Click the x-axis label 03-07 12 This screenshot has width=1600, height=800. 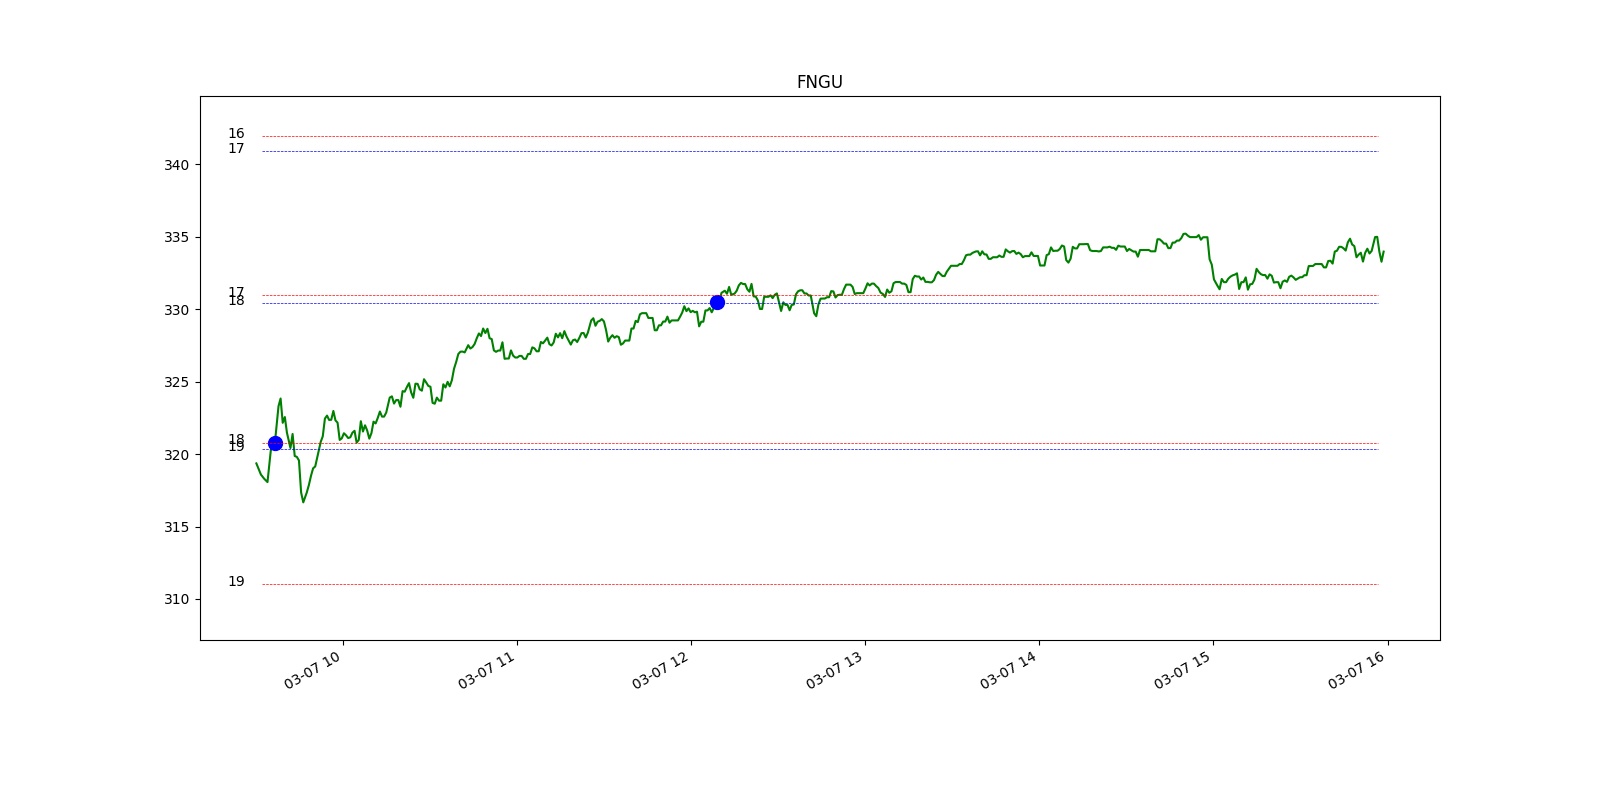[661, 670]
